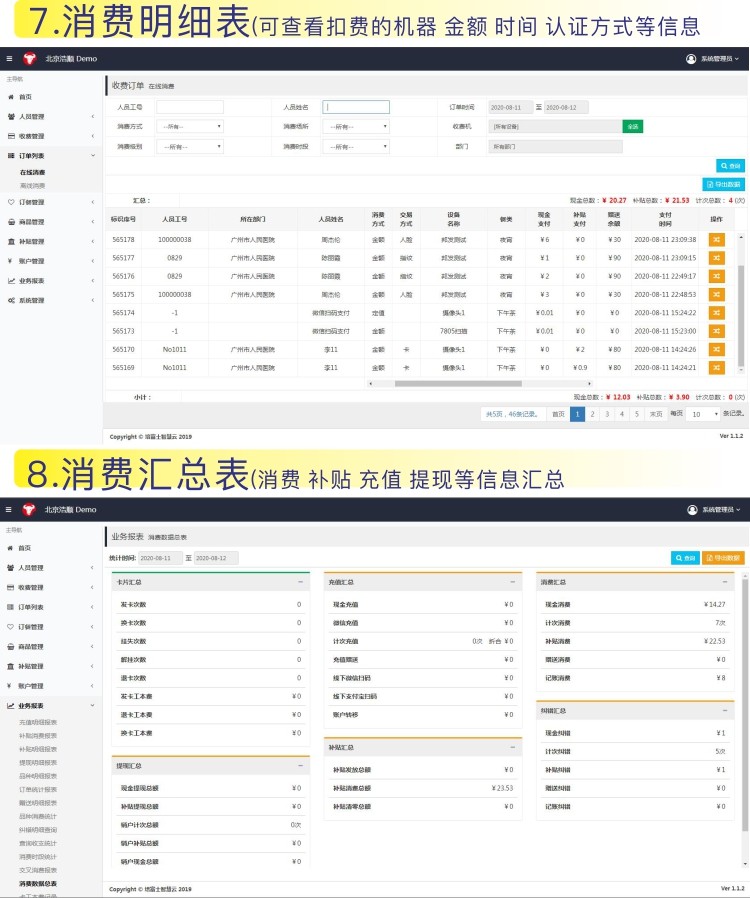Image resolution: width=750 pixels, height=898 pixels.
Task: Click the orange action icon for record 565169
Action: click(716, 367)
